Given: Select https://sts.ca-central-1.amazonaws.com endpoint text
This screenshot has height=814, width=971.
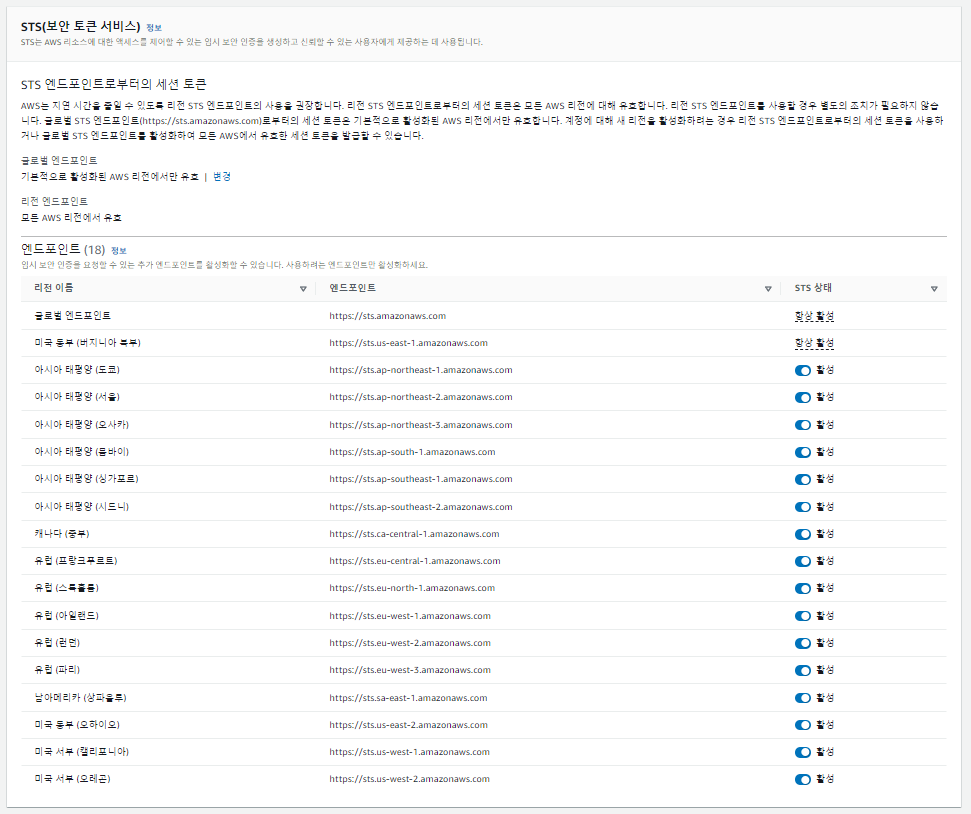Looking at the screenshot, I should click(414, 533).
